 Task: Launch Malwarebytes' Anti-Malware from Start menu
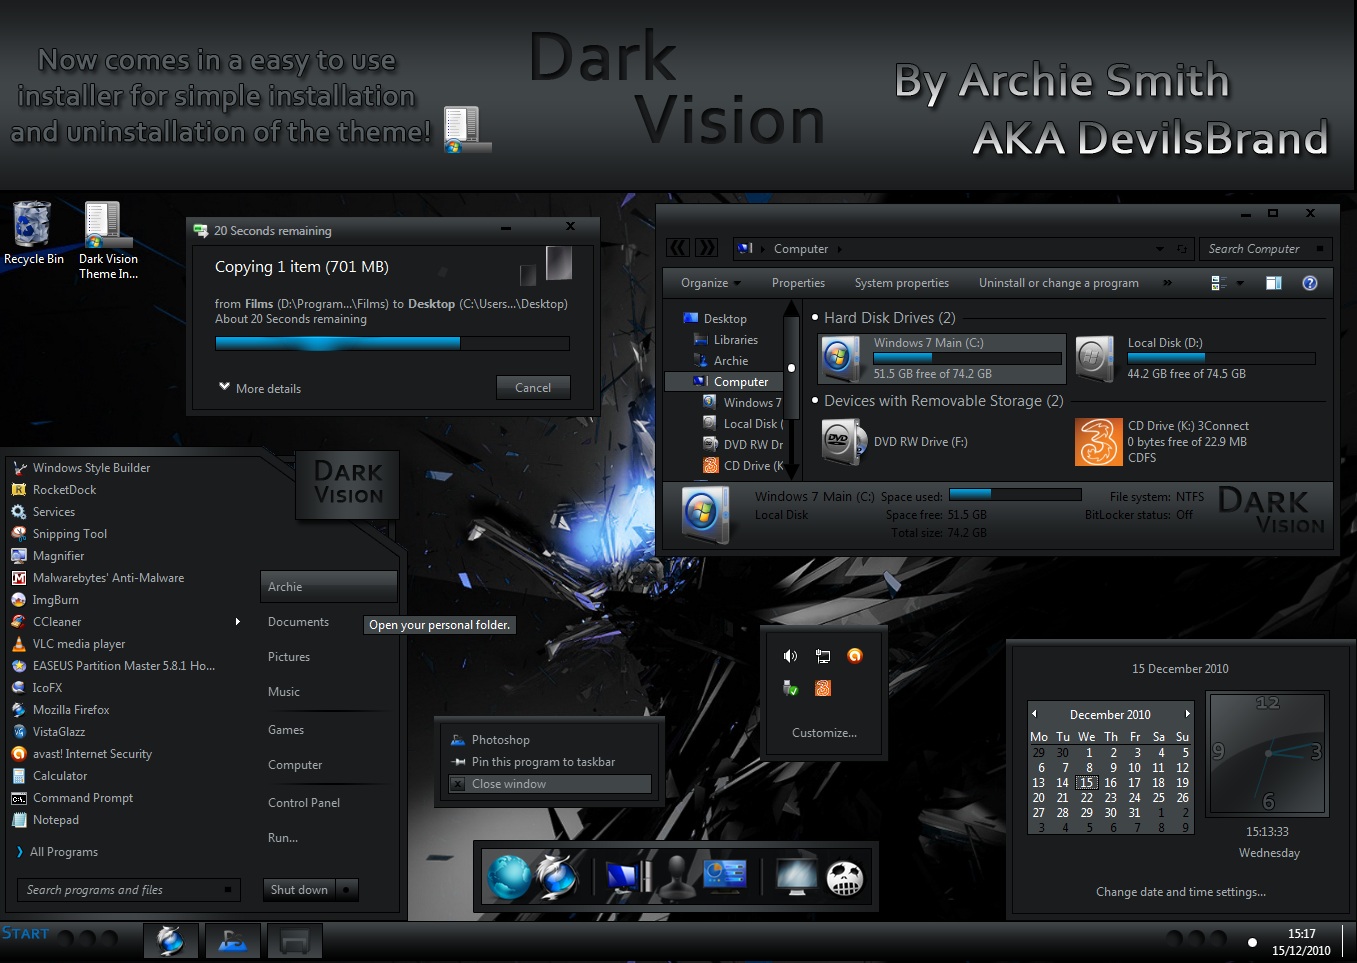point(108,578)
